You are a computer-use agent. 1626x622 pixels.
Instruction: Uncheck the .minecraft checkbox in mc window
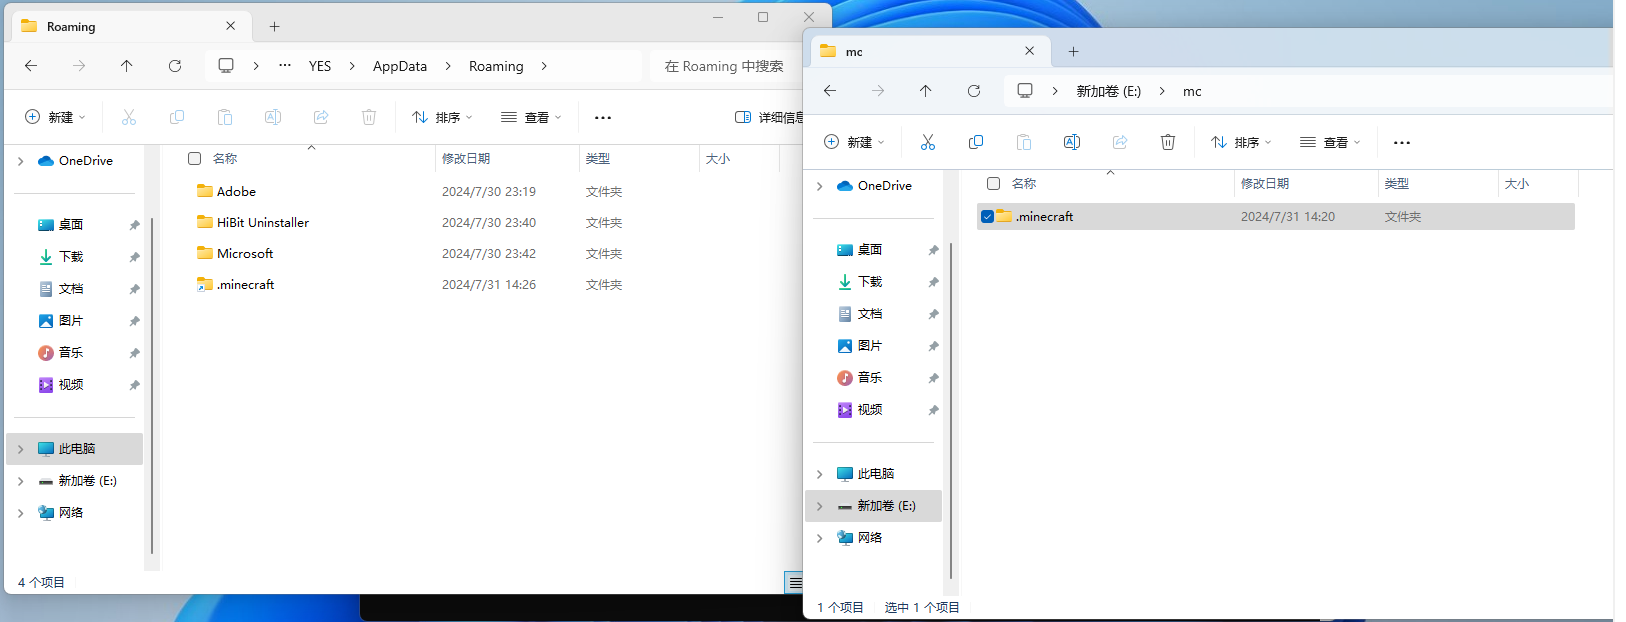(x=987, y=216)
